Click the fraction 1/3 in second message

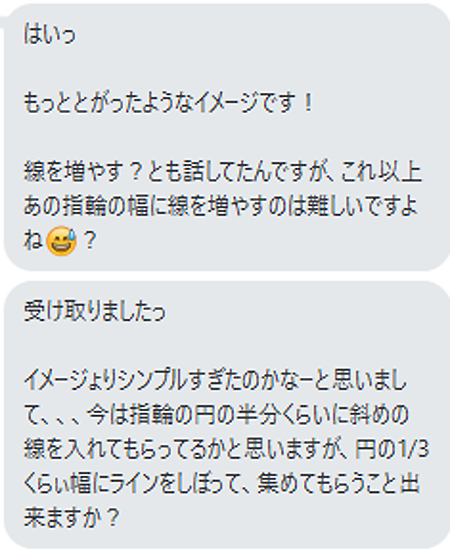[x=413, y=449]
